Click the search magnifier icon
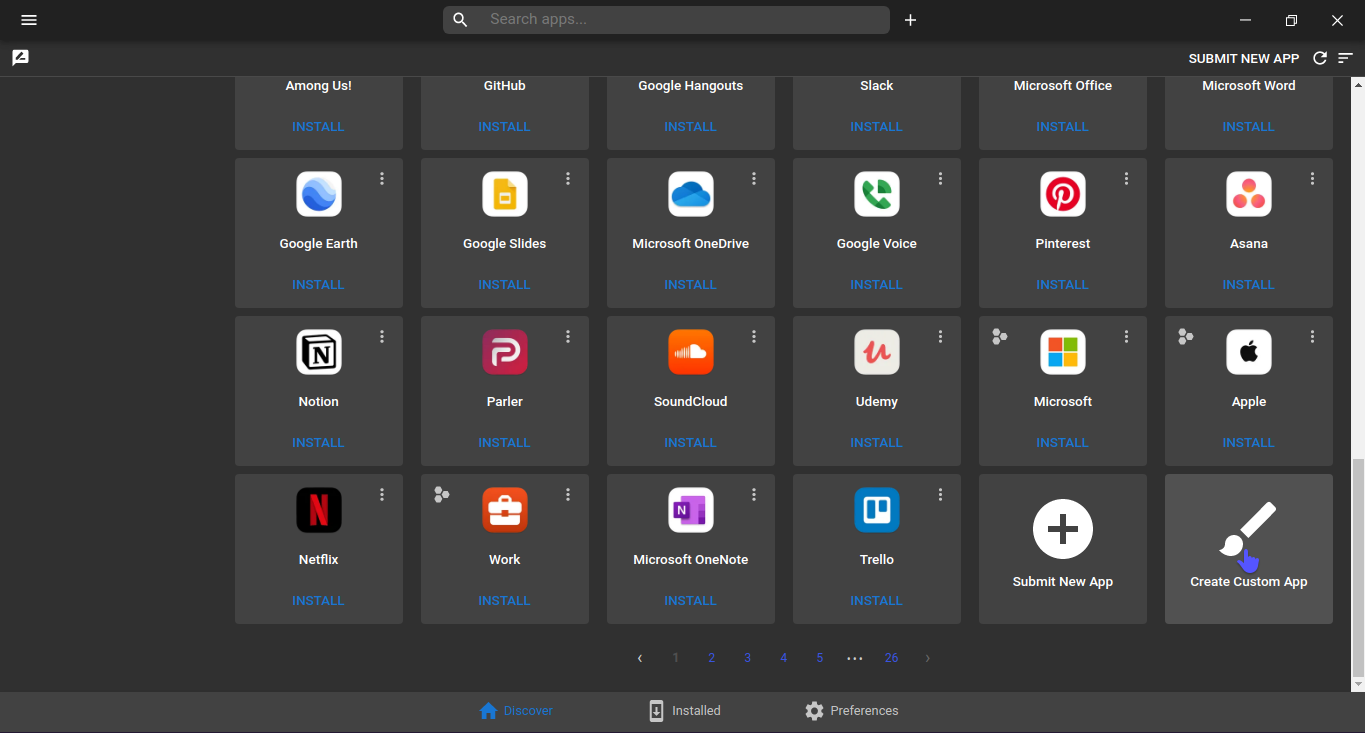1365x733 pixels. click(x=460, y=20)
